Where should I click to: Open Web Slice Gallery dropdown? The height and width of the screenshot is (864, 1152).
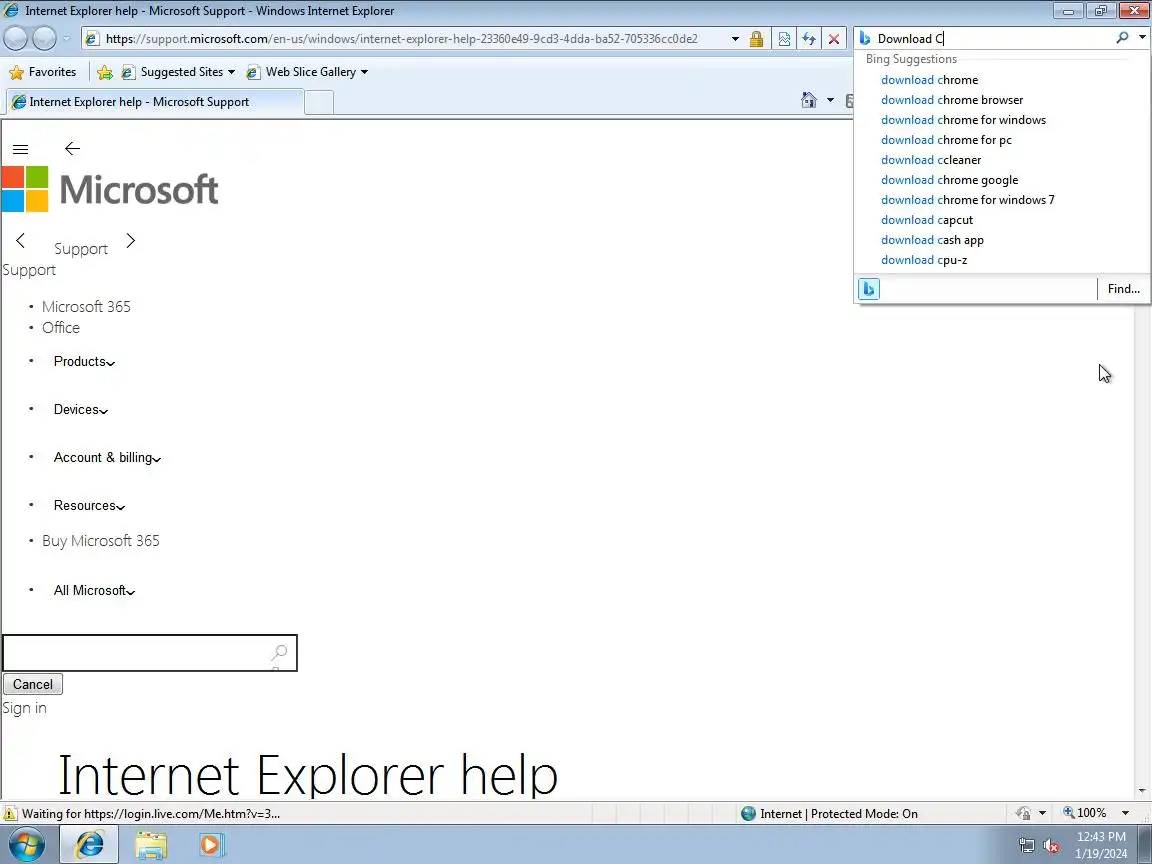[x=307, y=72]
